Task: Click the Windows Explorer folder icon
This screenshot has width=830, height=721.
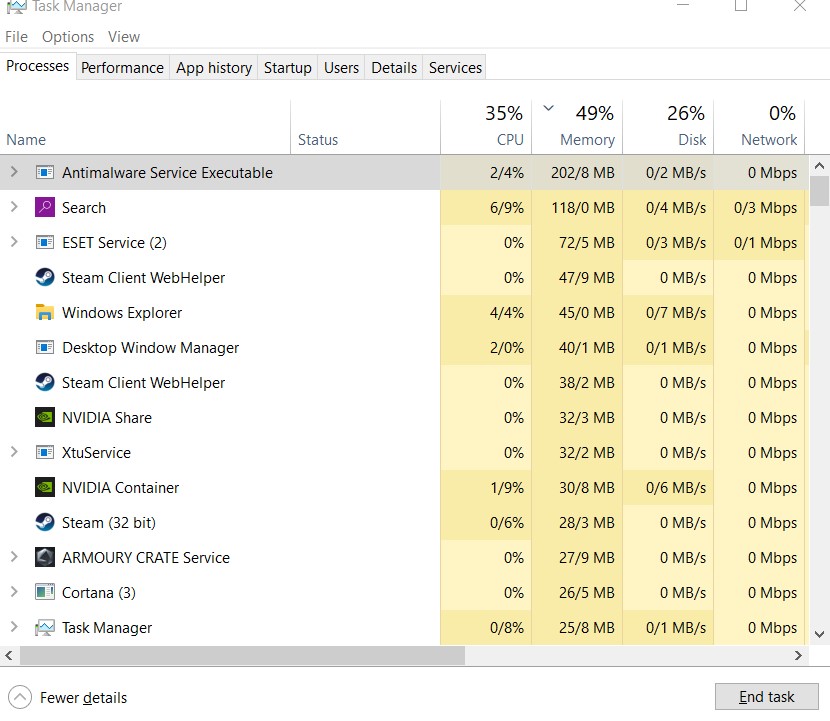Action: click(44, 312)
